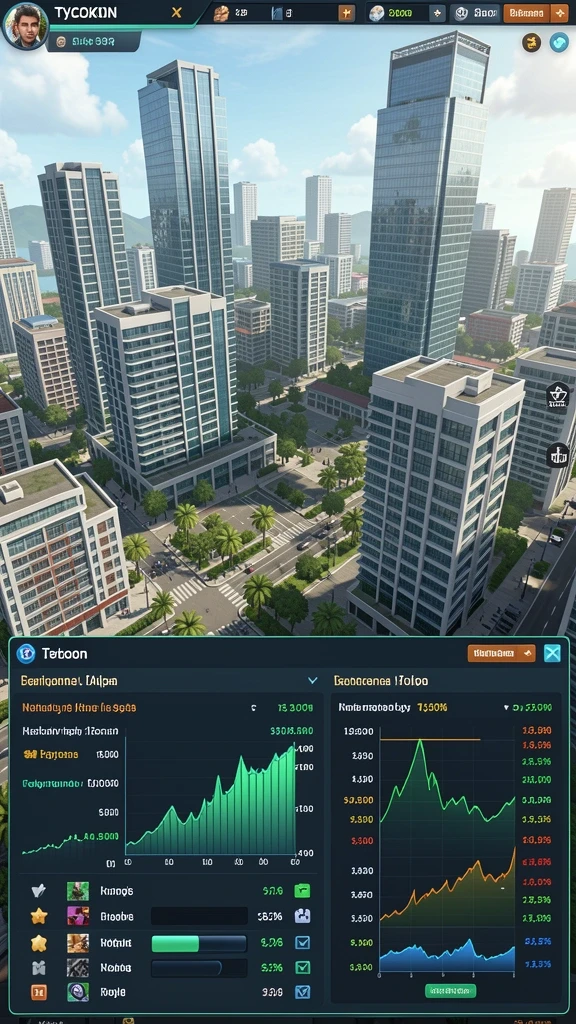Click the gold coin icon top right

(531, 42)
